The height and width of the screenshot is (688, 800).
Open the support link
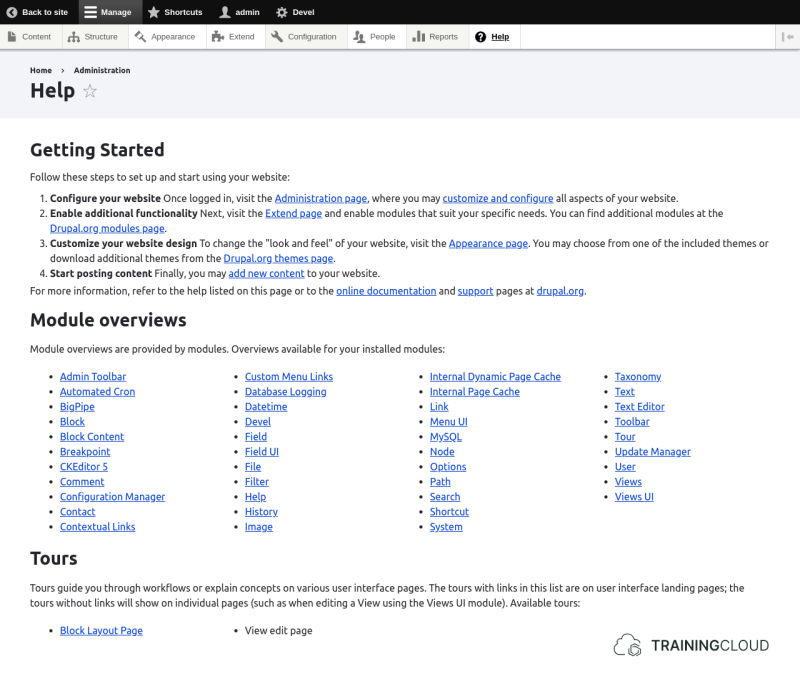click(x=475, y=291)
